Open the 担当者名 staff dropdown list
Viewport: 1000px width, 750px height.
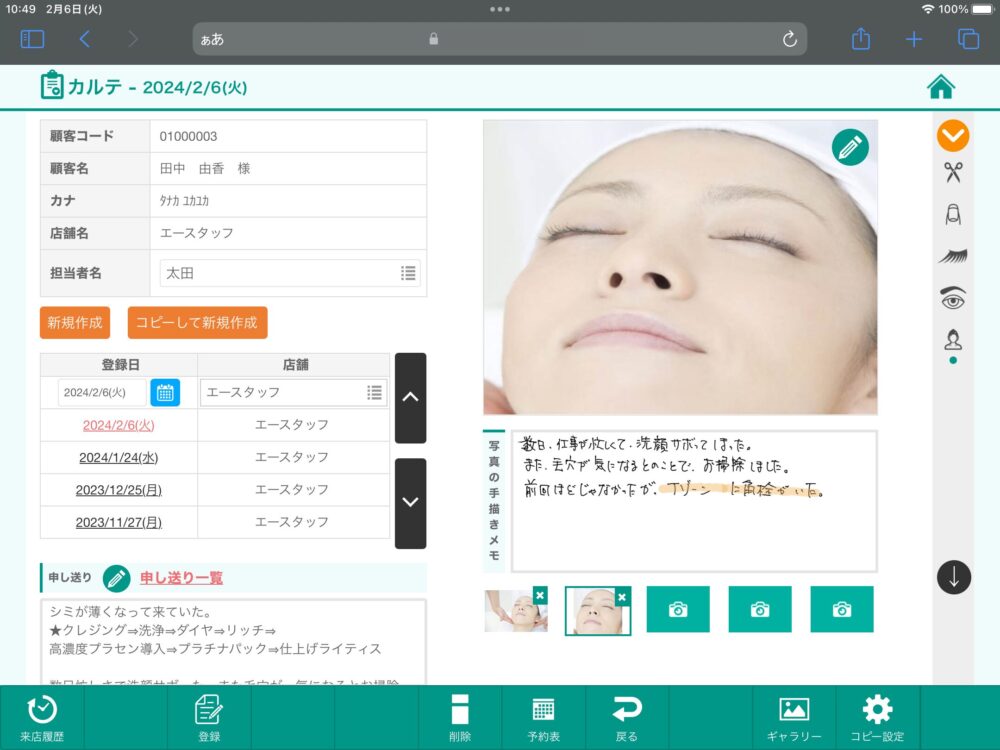click(x=408, y=273)
